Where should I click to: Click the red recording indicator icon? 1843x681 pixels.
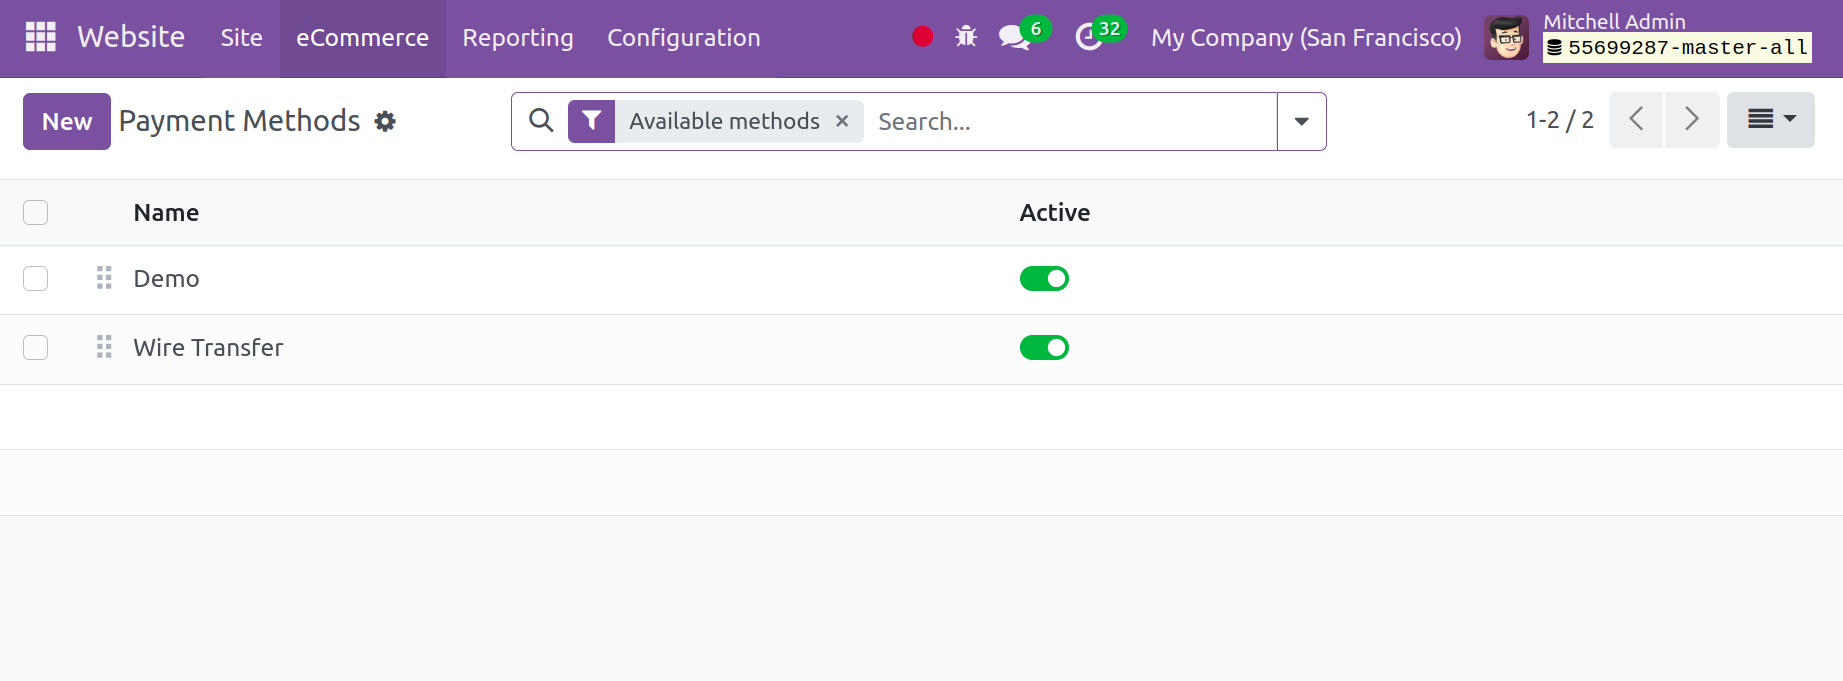[923, 37]
